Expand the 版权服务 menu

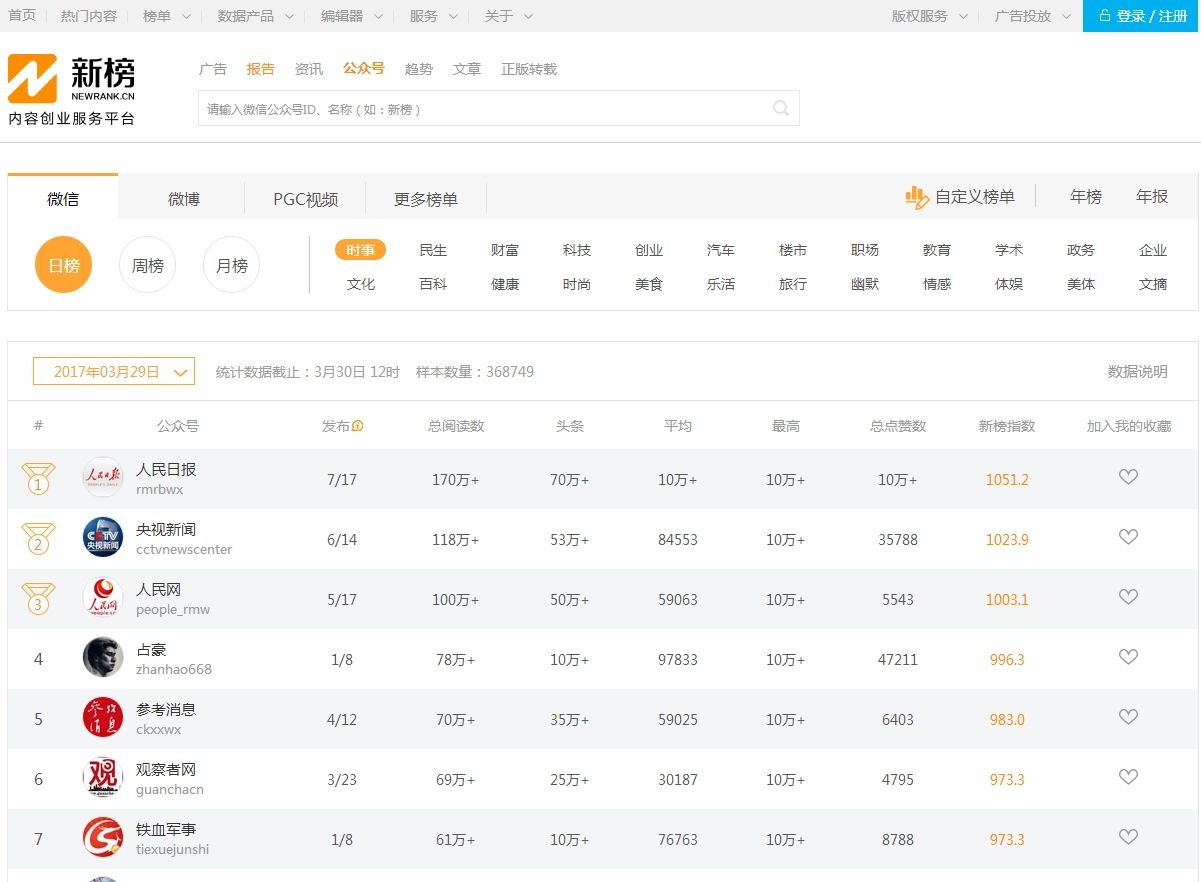pos(930,16)
